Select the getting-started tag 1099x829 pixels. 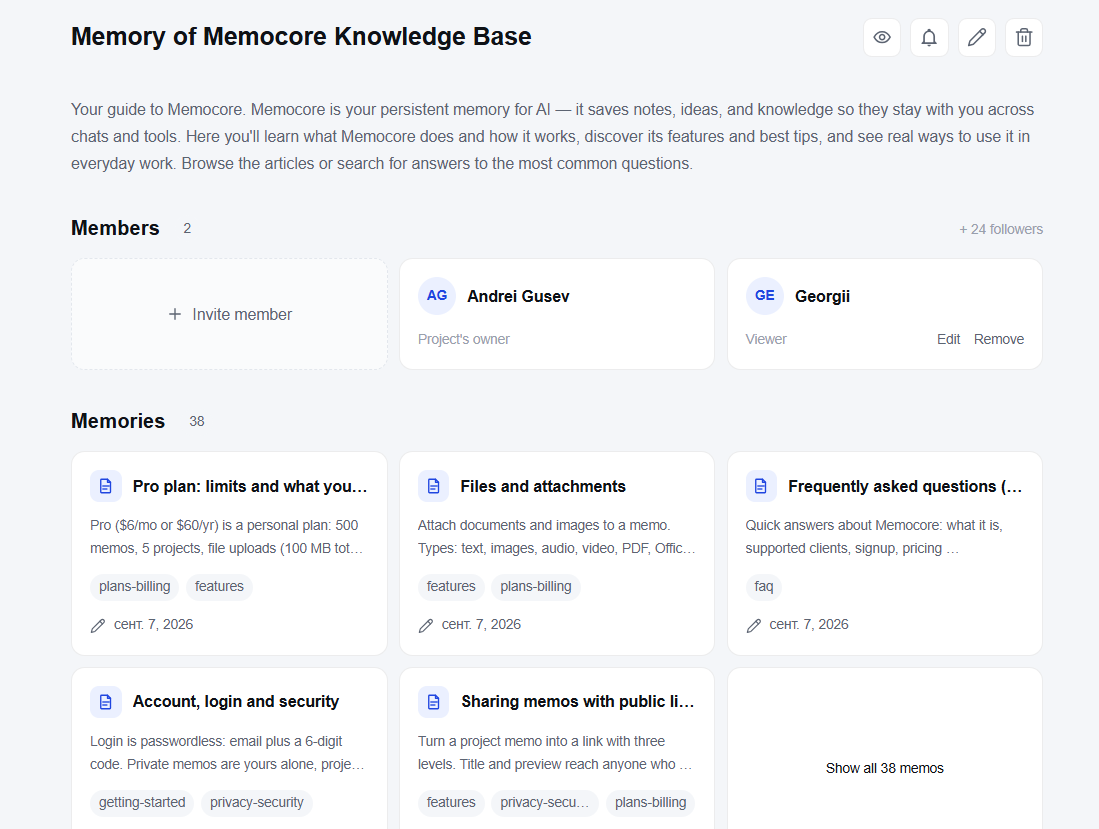(x=142, y=802)
